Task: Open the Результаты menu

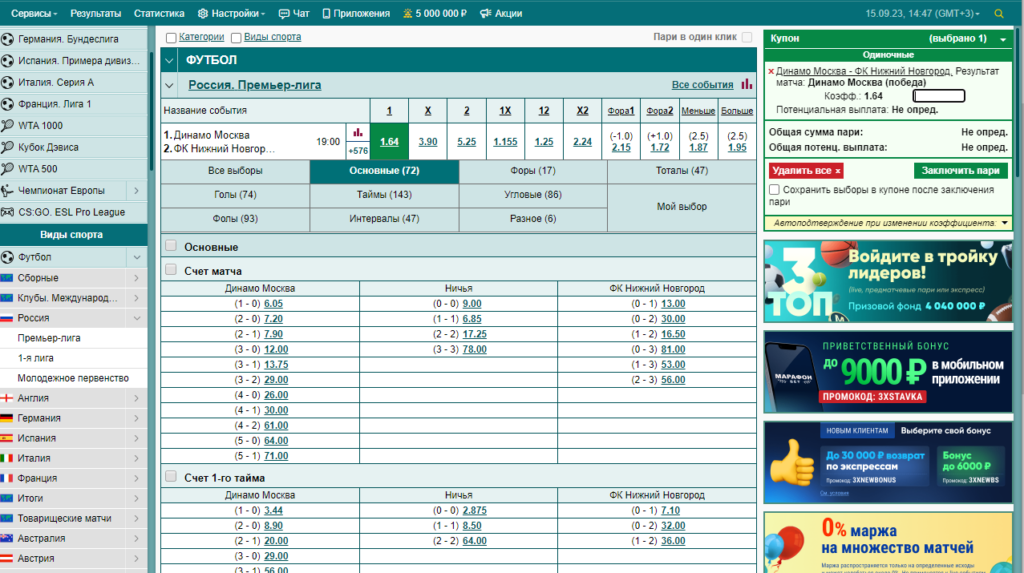Action: coord(95,13)
